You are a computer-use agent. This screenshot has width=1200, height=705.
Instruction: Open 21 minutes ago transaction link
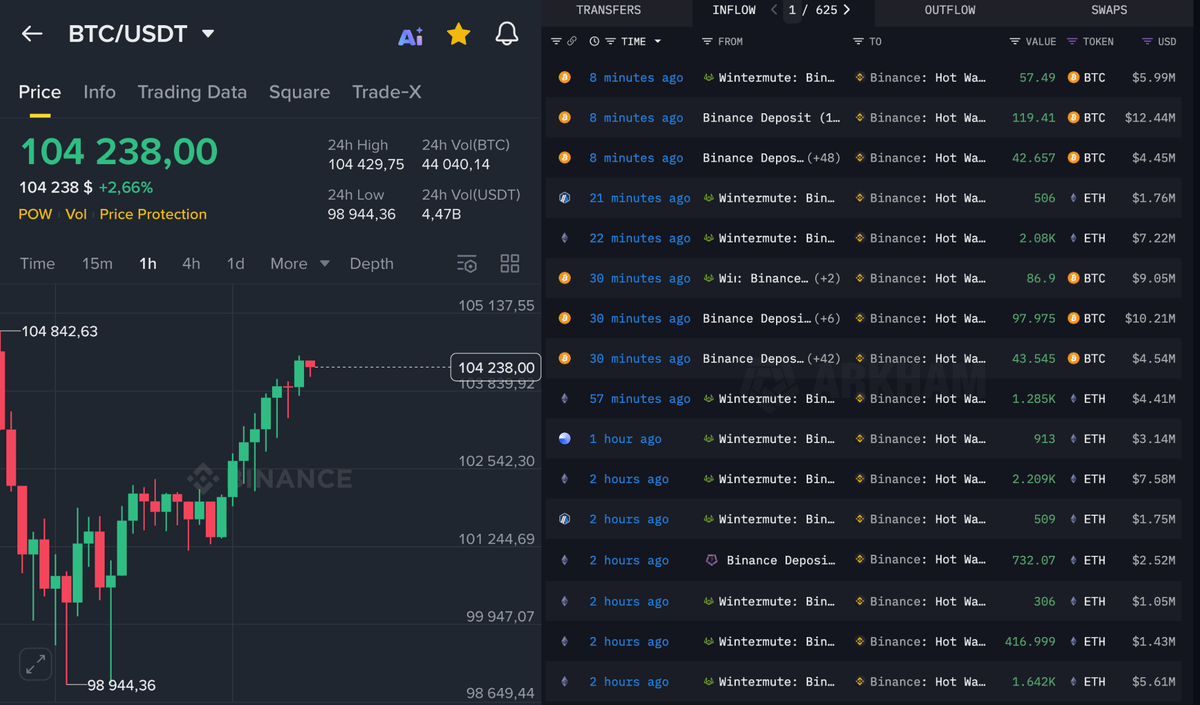click(x=640, y=198)
